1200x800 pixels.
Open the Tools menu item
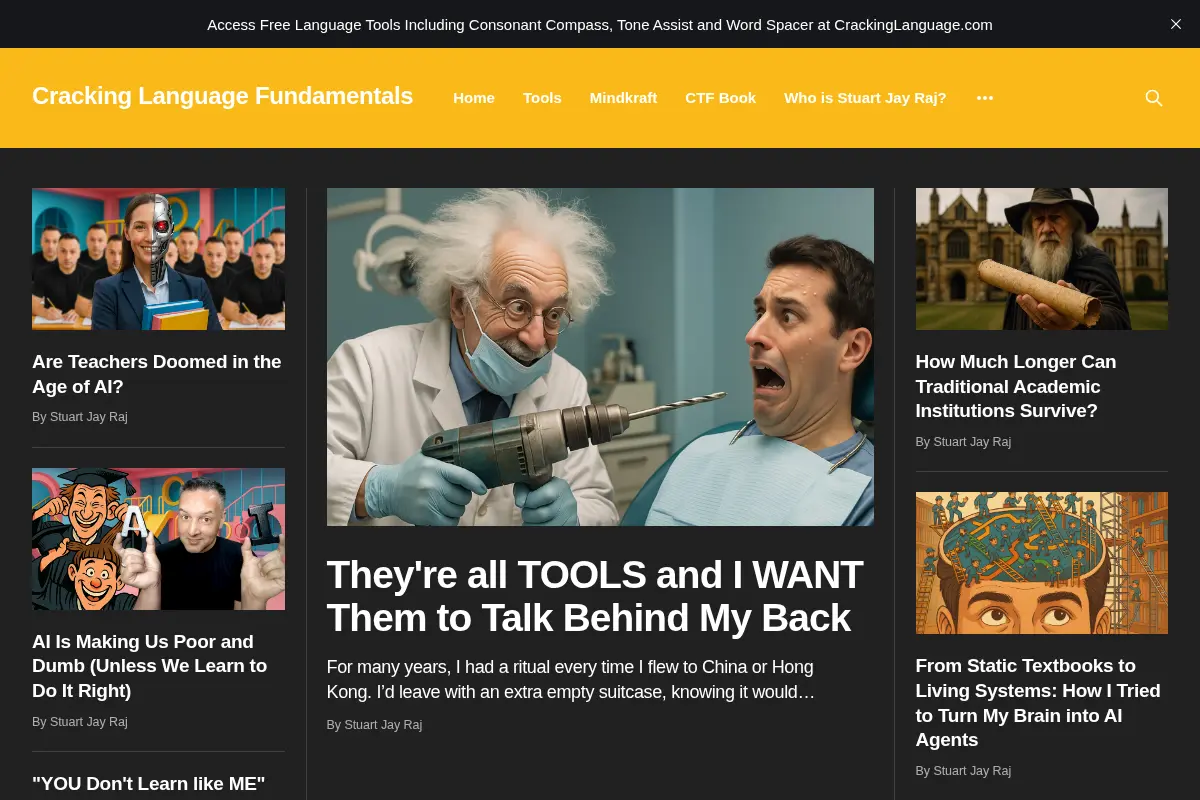[x=542, y=98]
